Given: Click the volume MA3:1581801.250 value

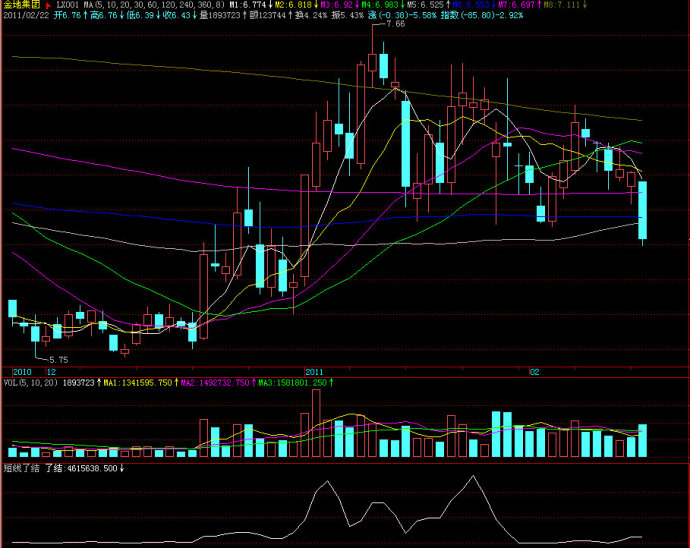Looking at the screenshot, I should [293, 383].
